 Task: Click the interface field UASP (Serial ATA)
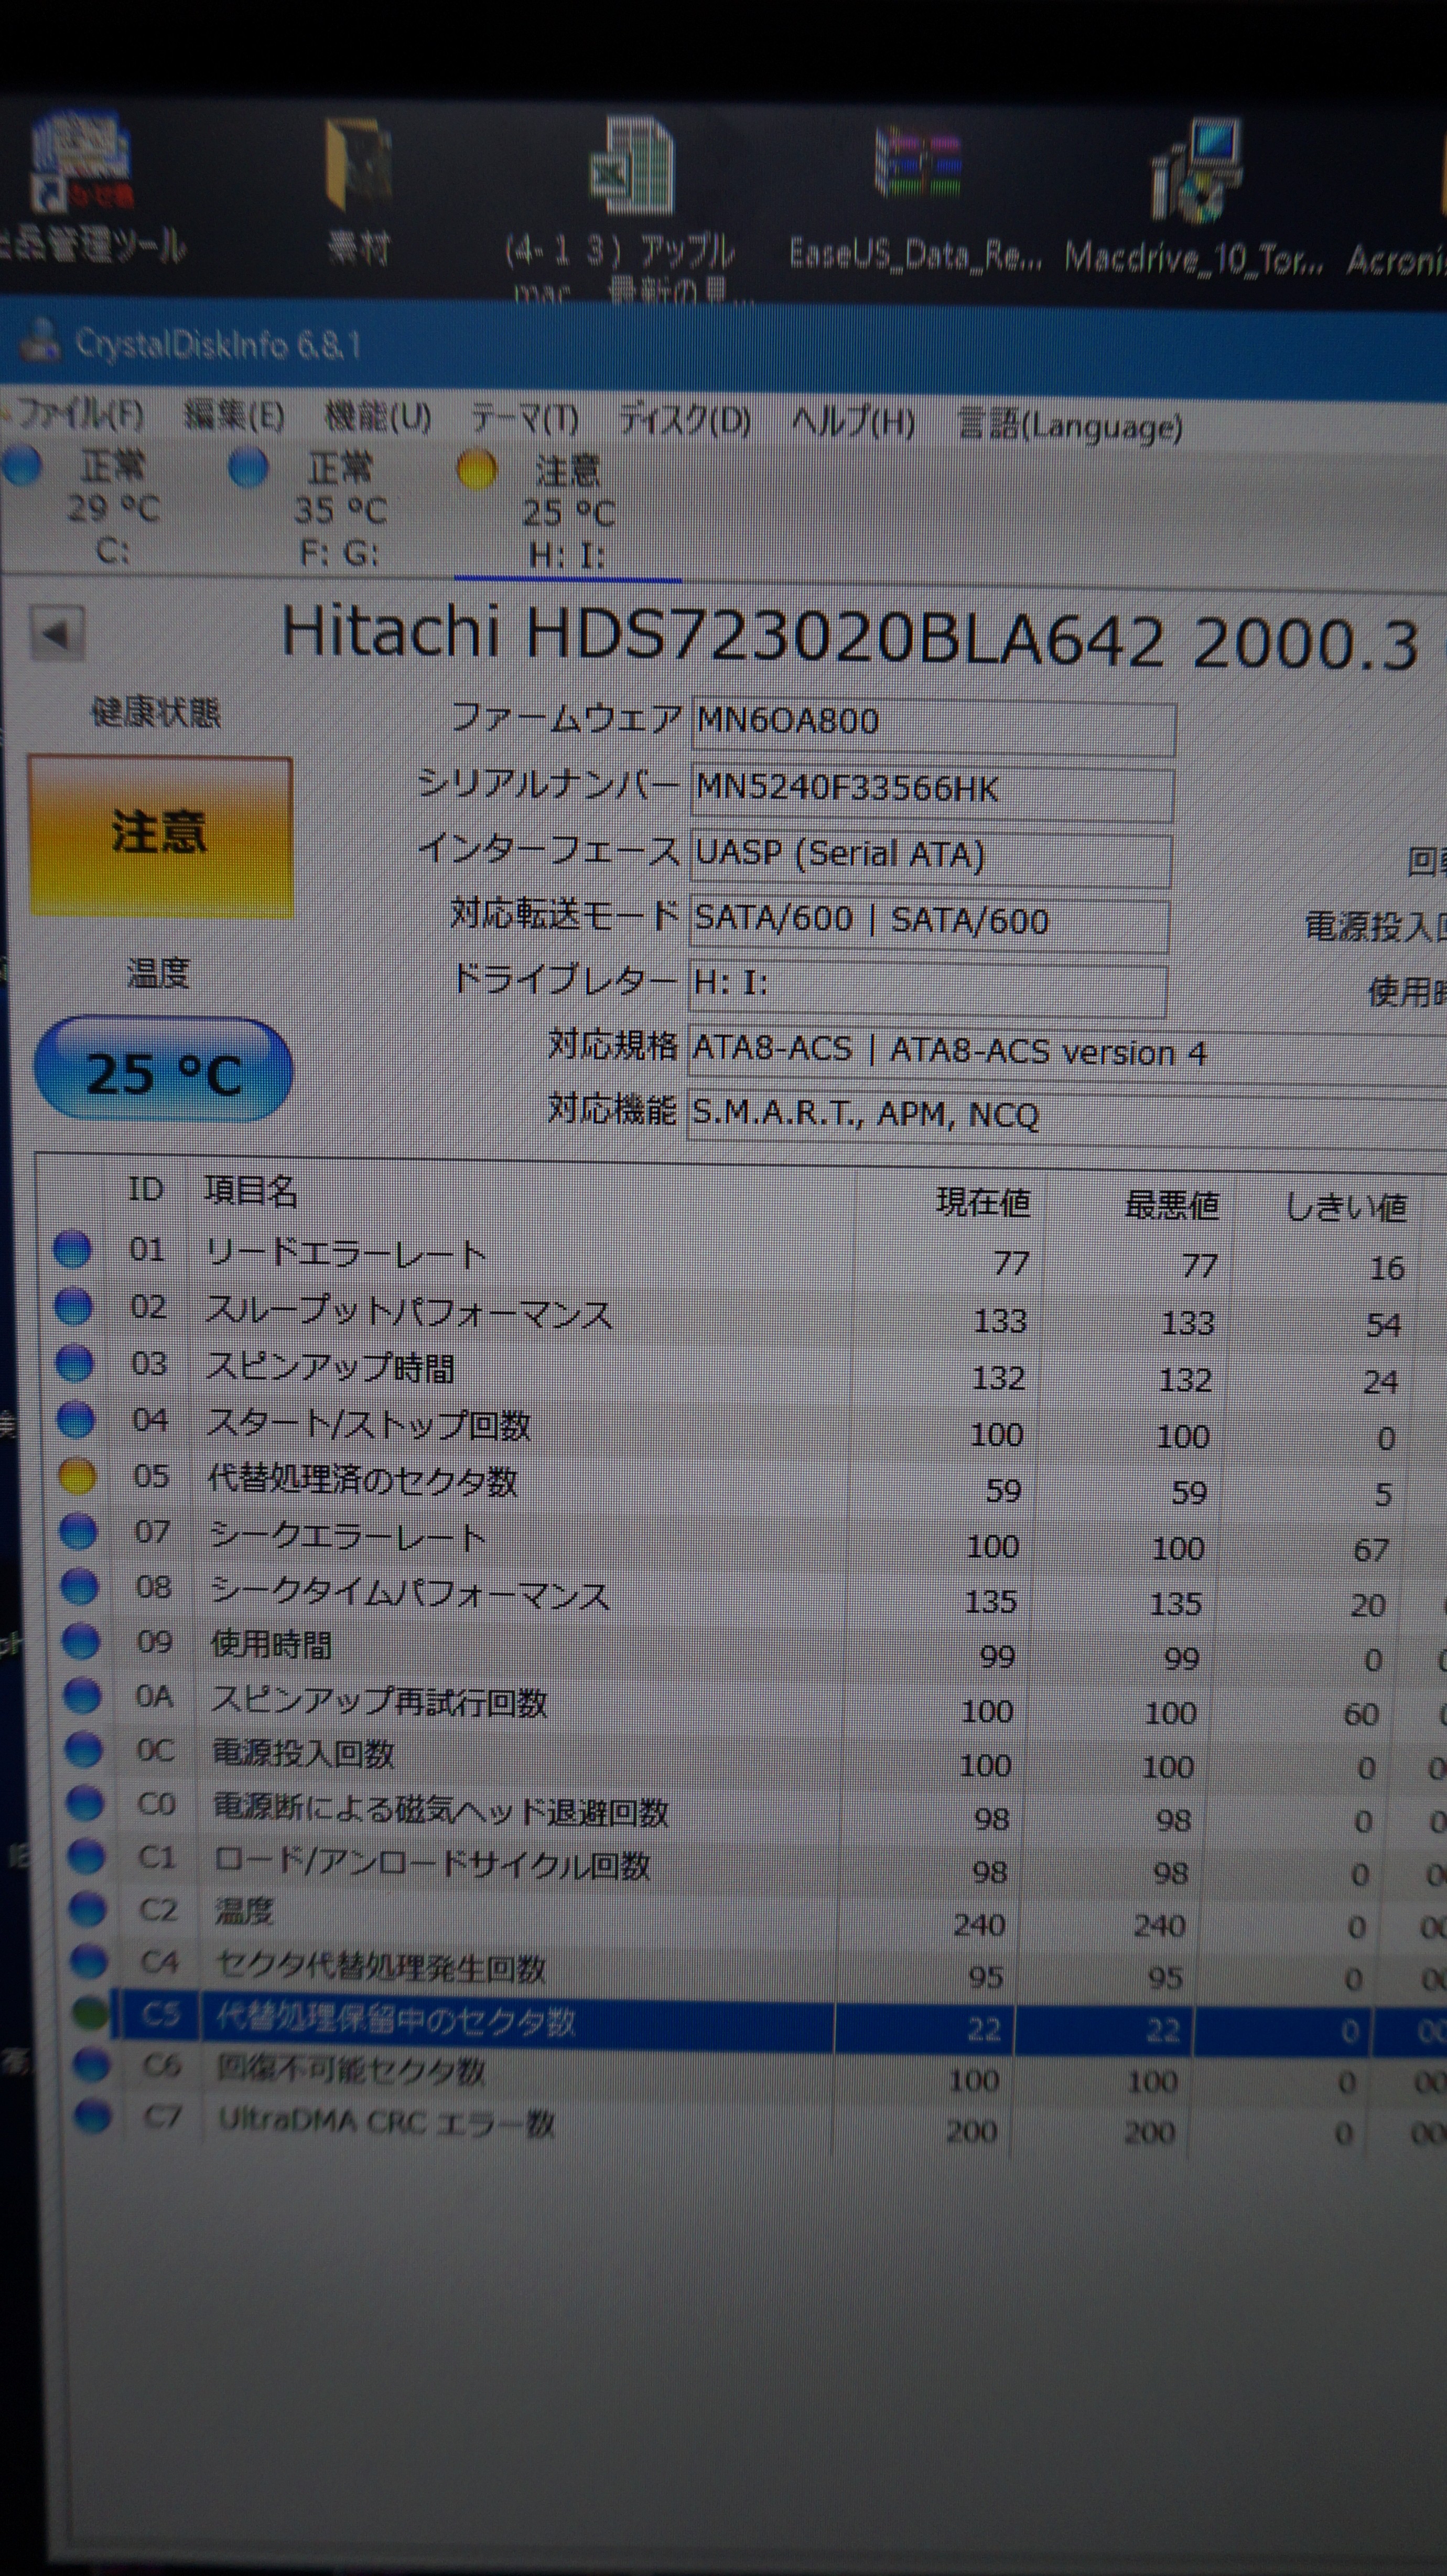(x=929, y=858)
